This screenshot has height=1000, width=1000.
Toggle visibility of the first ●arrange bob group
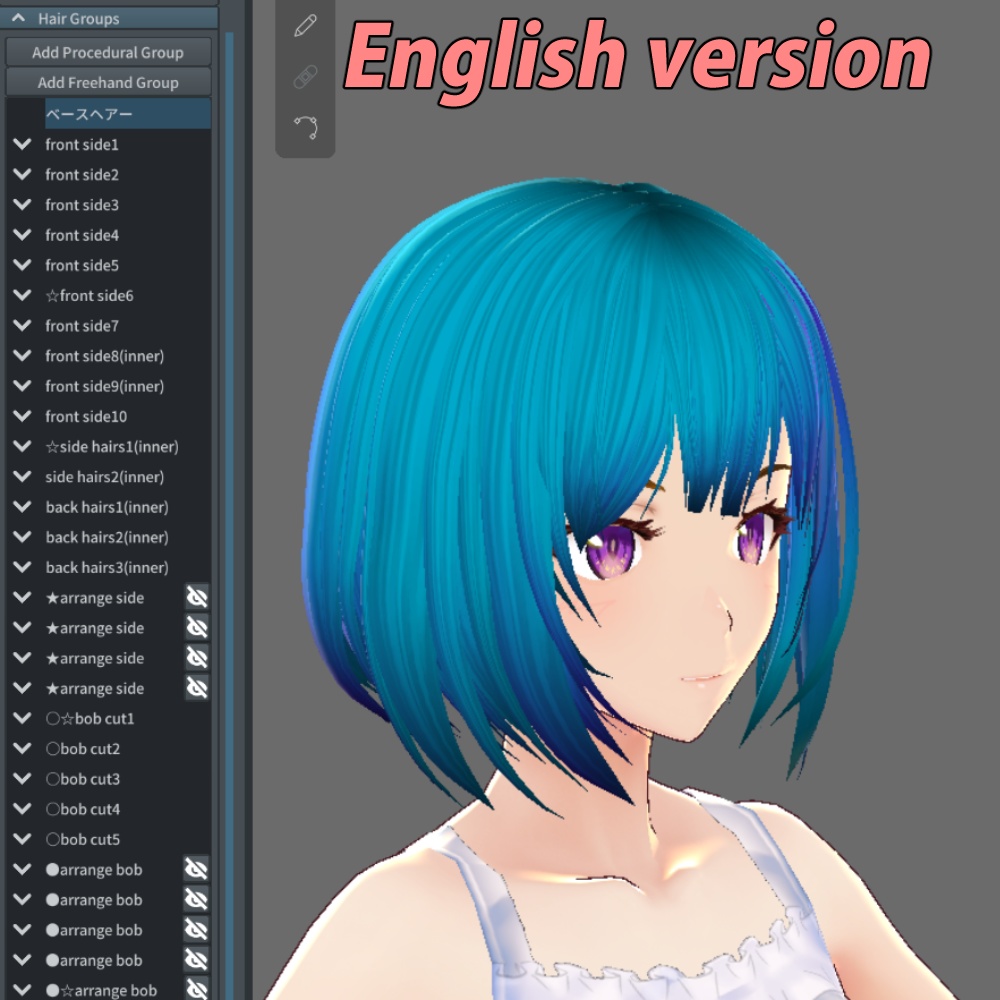point(197,869)
